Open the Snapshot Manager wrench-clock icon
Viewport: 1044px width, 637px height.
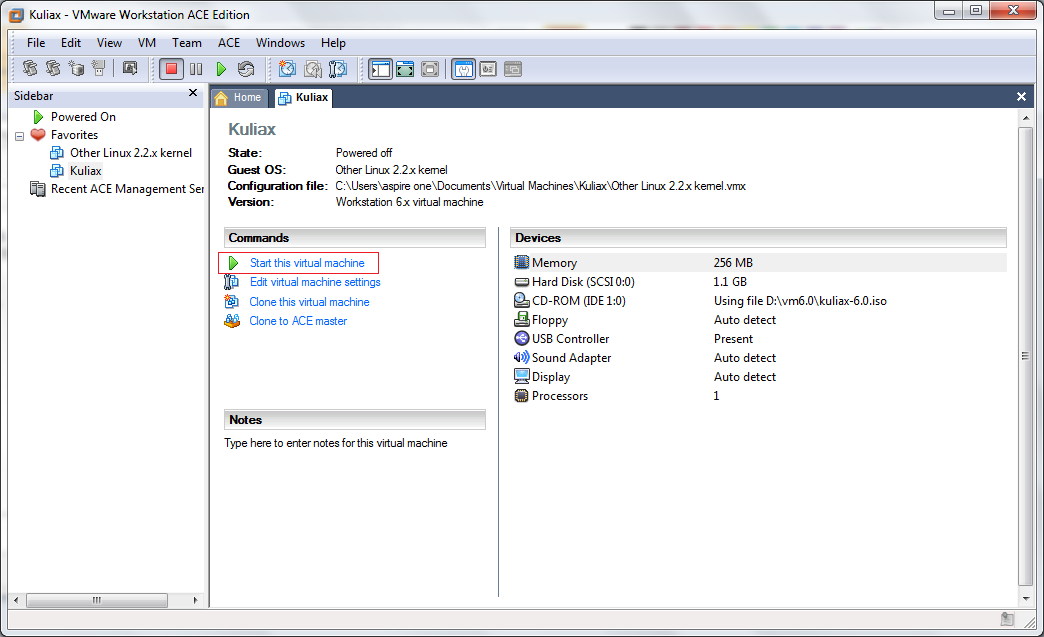tap(338, 69)
